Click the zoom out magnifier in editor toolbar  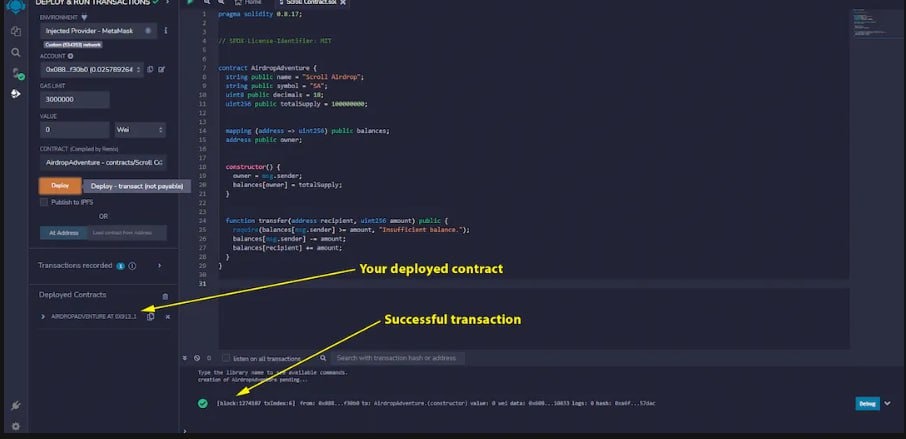(207, 2)
